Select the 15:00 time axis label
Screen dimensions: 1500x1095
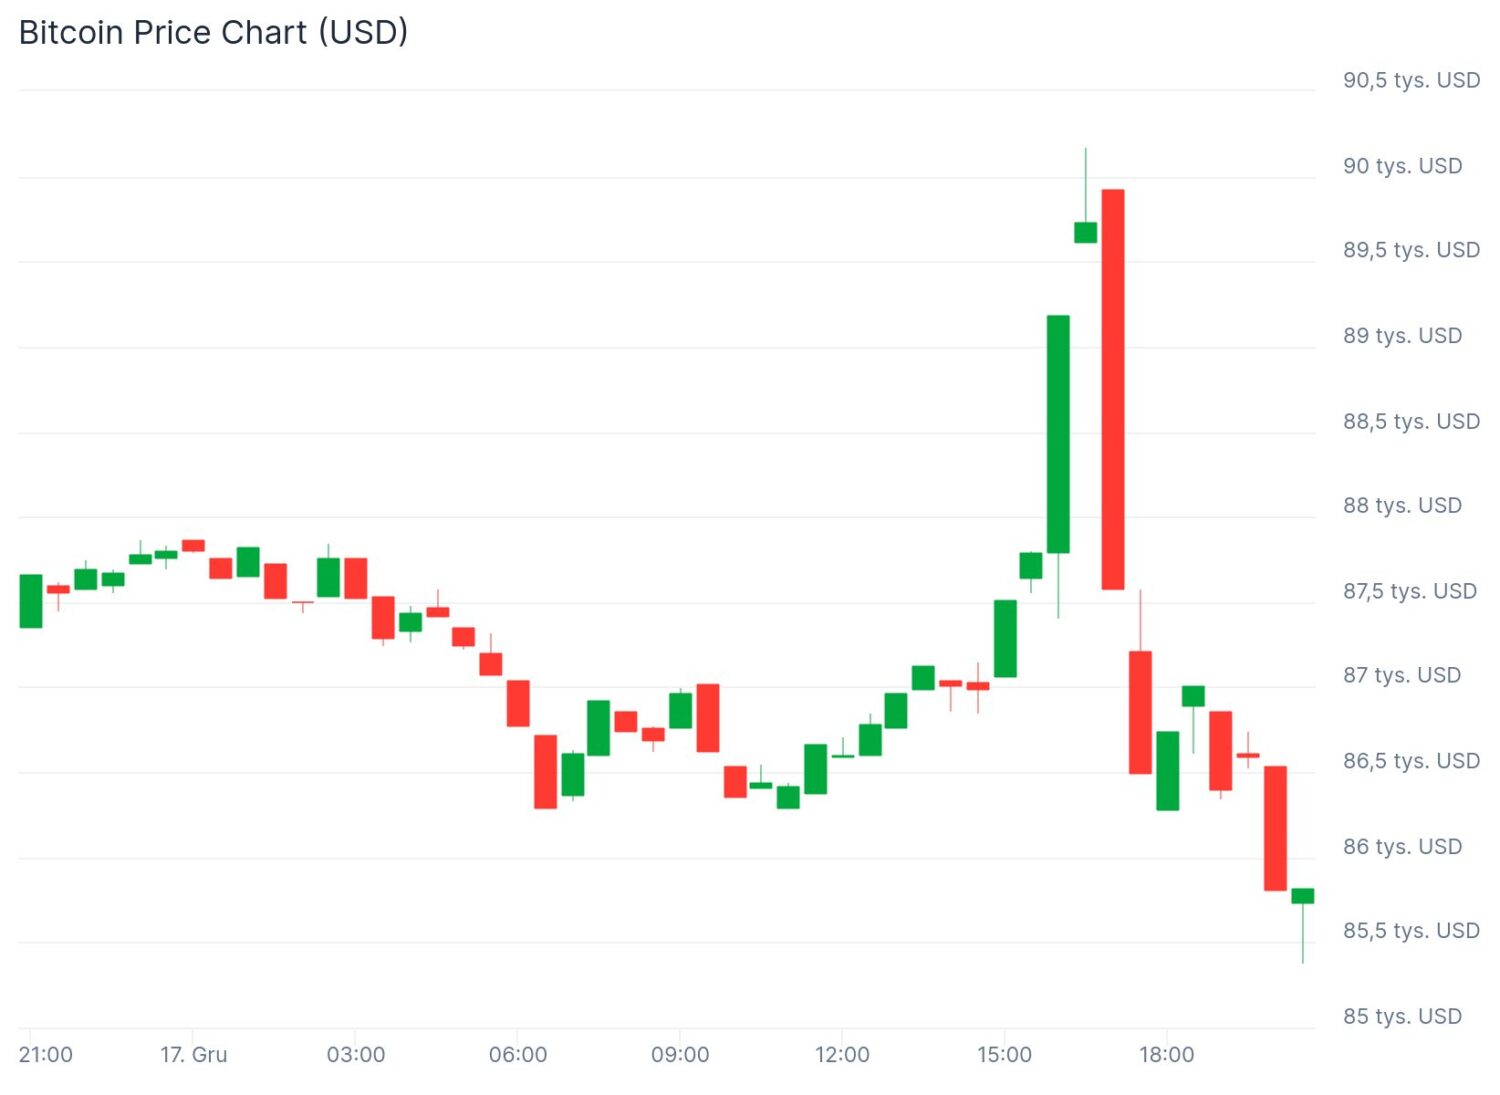(x=1004, y=1054)
